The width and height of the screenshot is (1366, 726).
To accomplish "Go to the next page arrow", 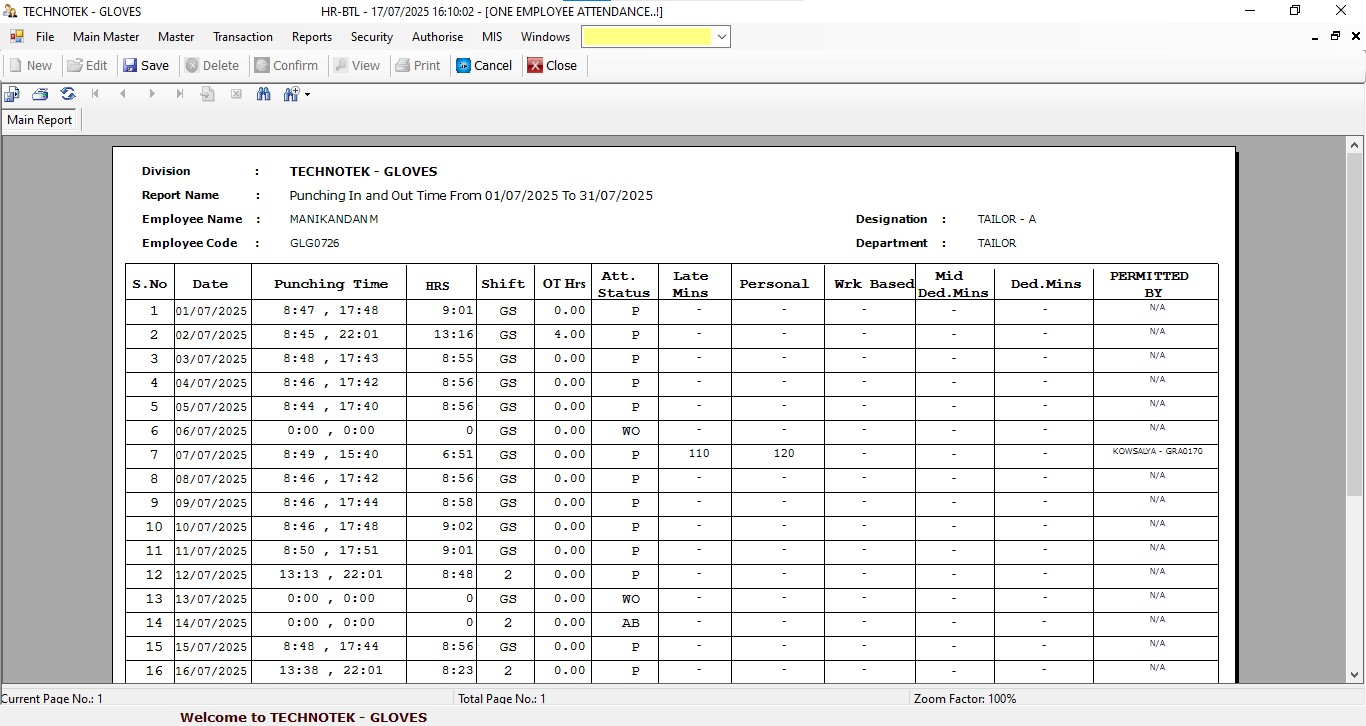I will (x=152, y=94).
